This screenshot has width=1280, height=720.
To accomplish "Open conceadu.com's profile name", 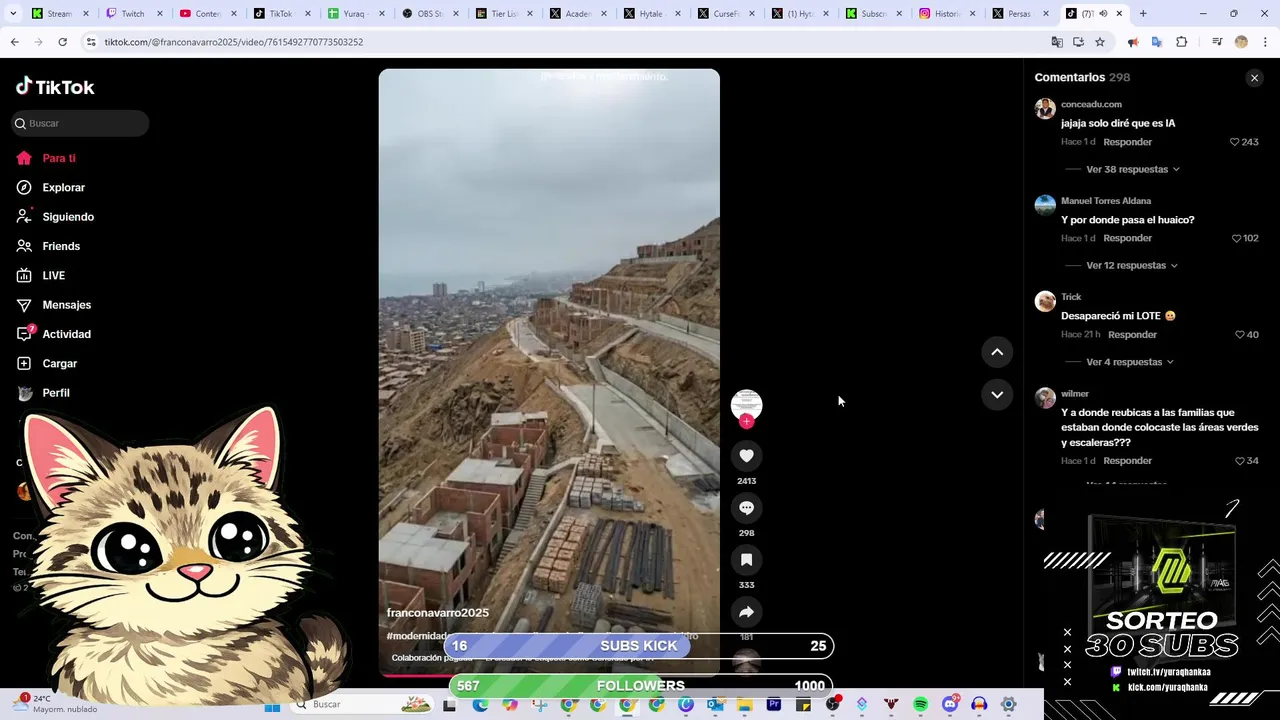I will 1091,104.
